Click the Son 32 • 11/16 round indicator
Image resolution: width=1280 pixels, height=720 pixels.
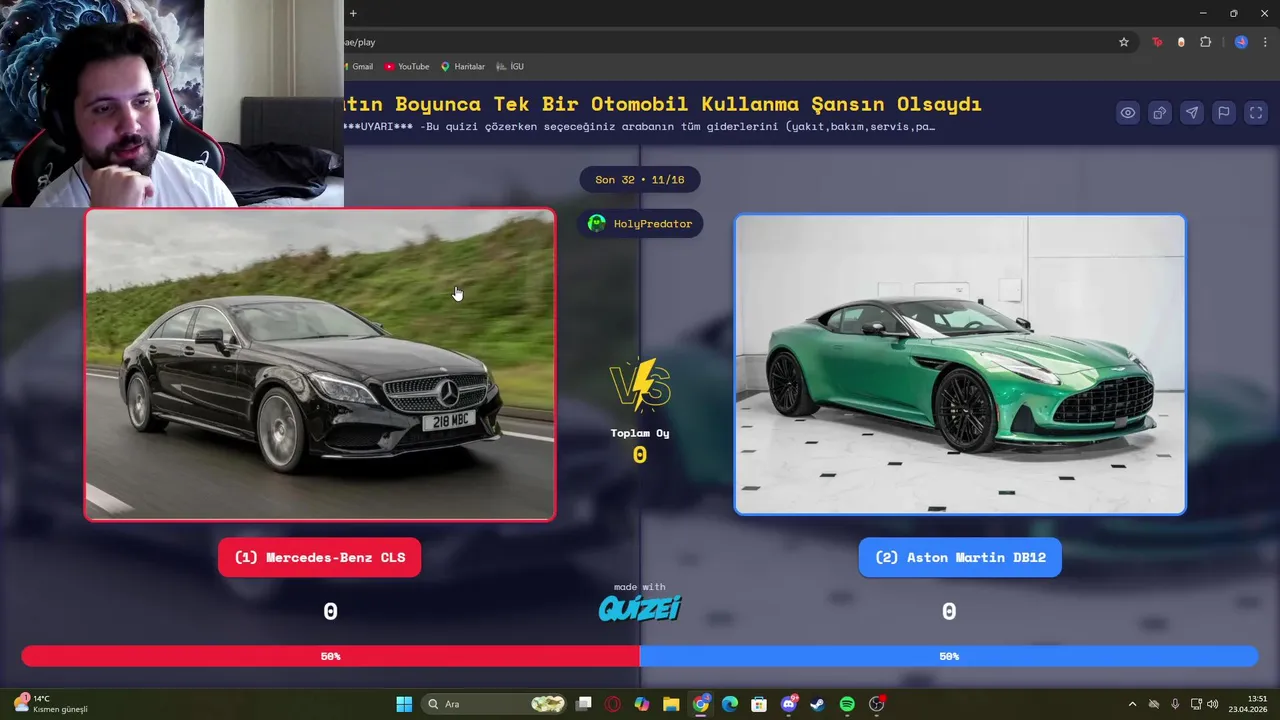coord(640,180)
